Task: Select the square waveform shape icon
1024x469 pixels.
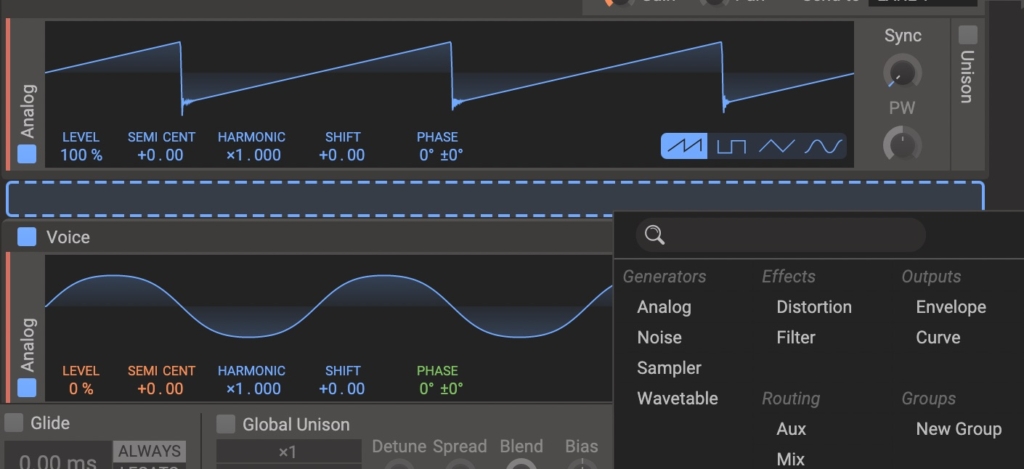Action: coord(731,146)
